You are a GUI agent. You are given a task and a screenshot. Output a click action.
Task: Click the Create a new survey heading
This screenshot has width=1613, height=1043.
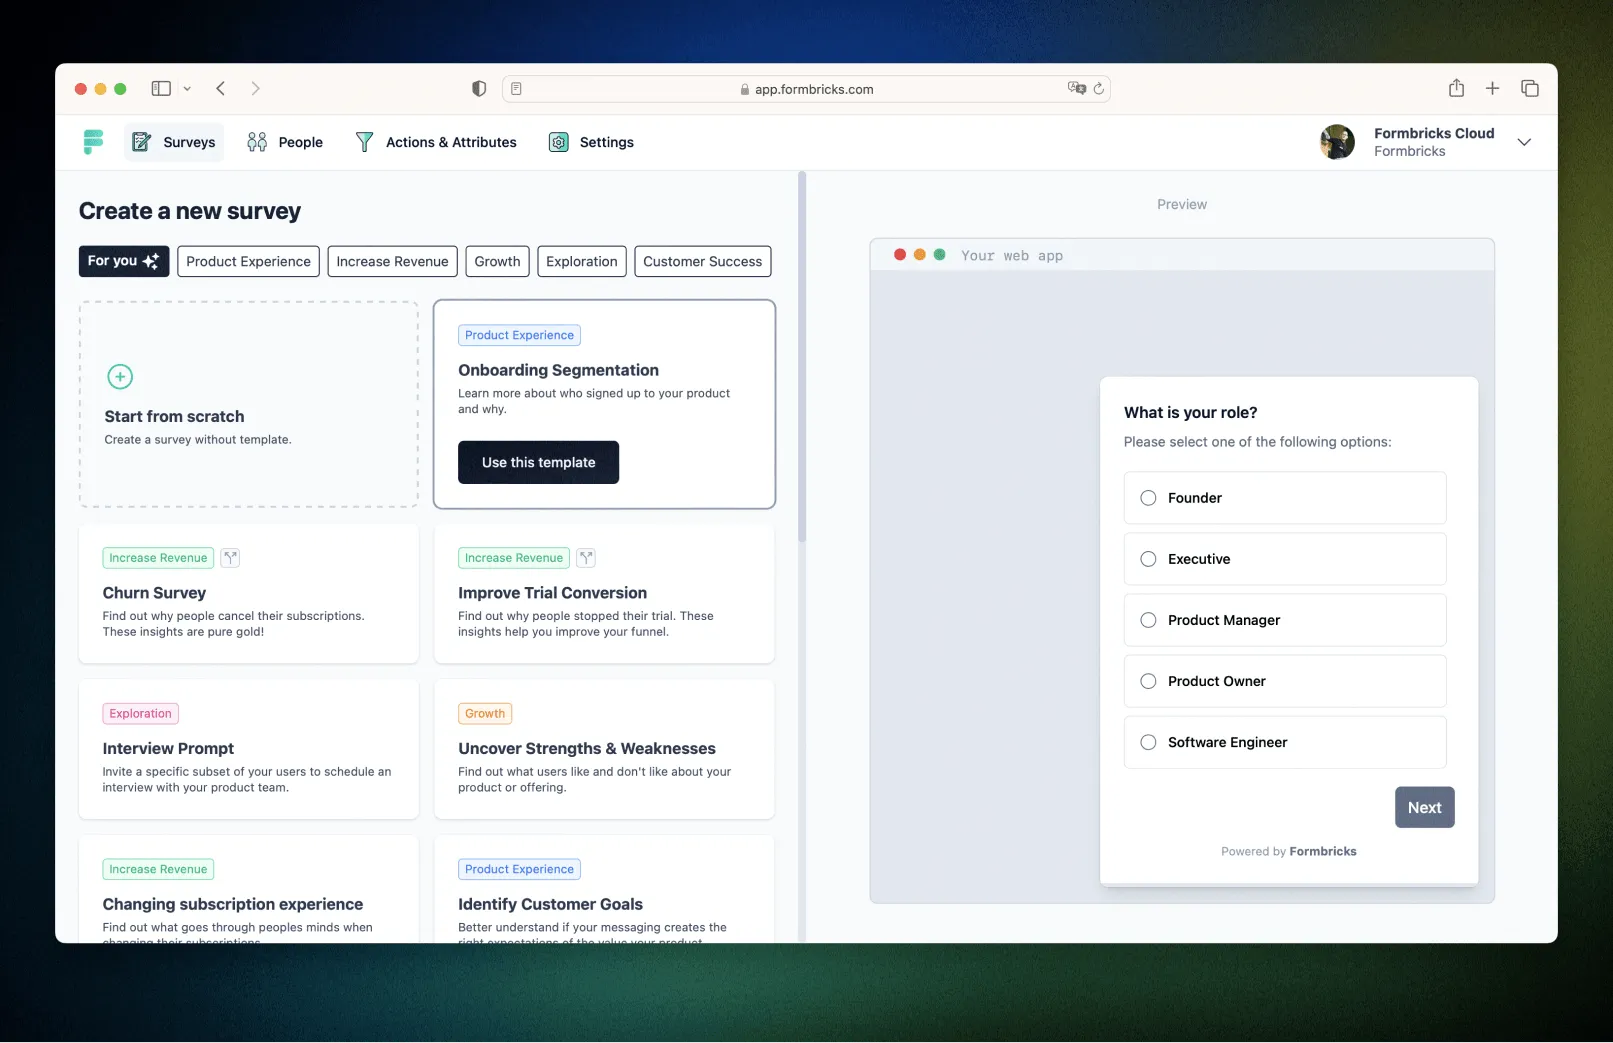coord(189,211)
